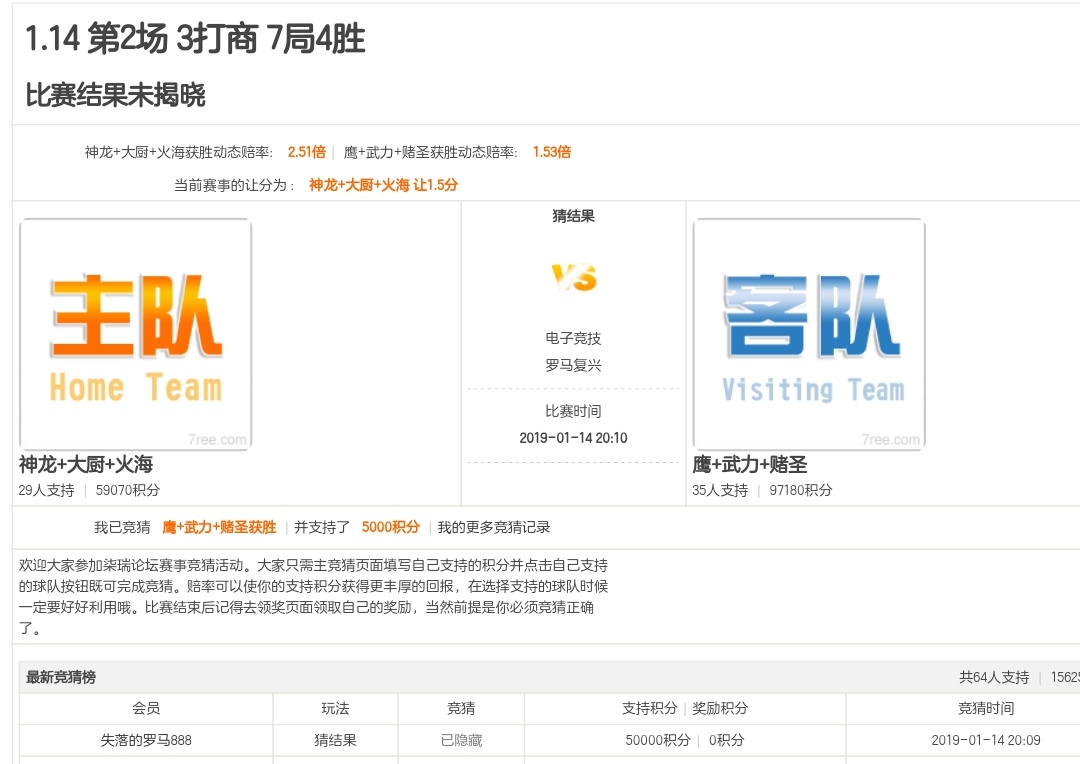
Task: Click the 玩法 column header
Action: point(335,708)
